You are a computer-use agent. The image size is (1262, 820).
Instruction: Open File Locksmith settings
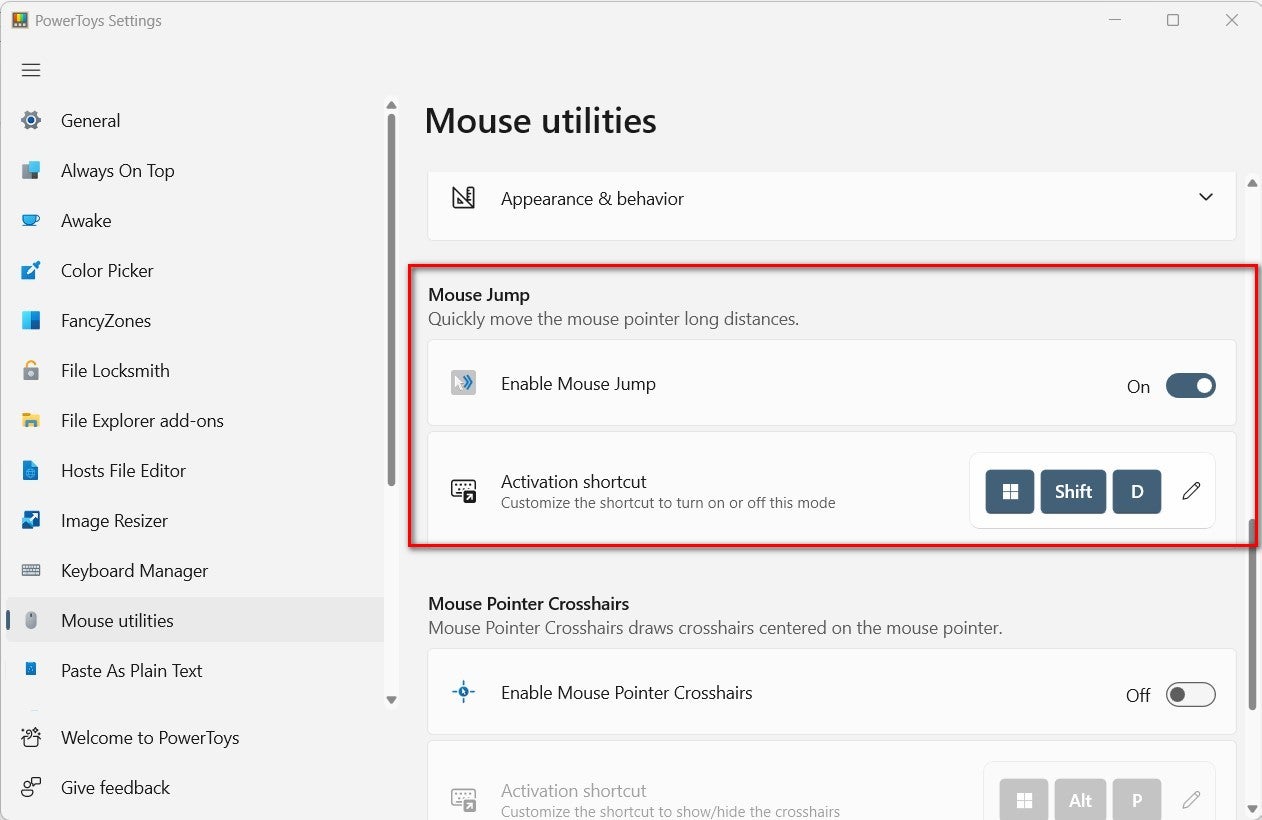tap(195, 370)
